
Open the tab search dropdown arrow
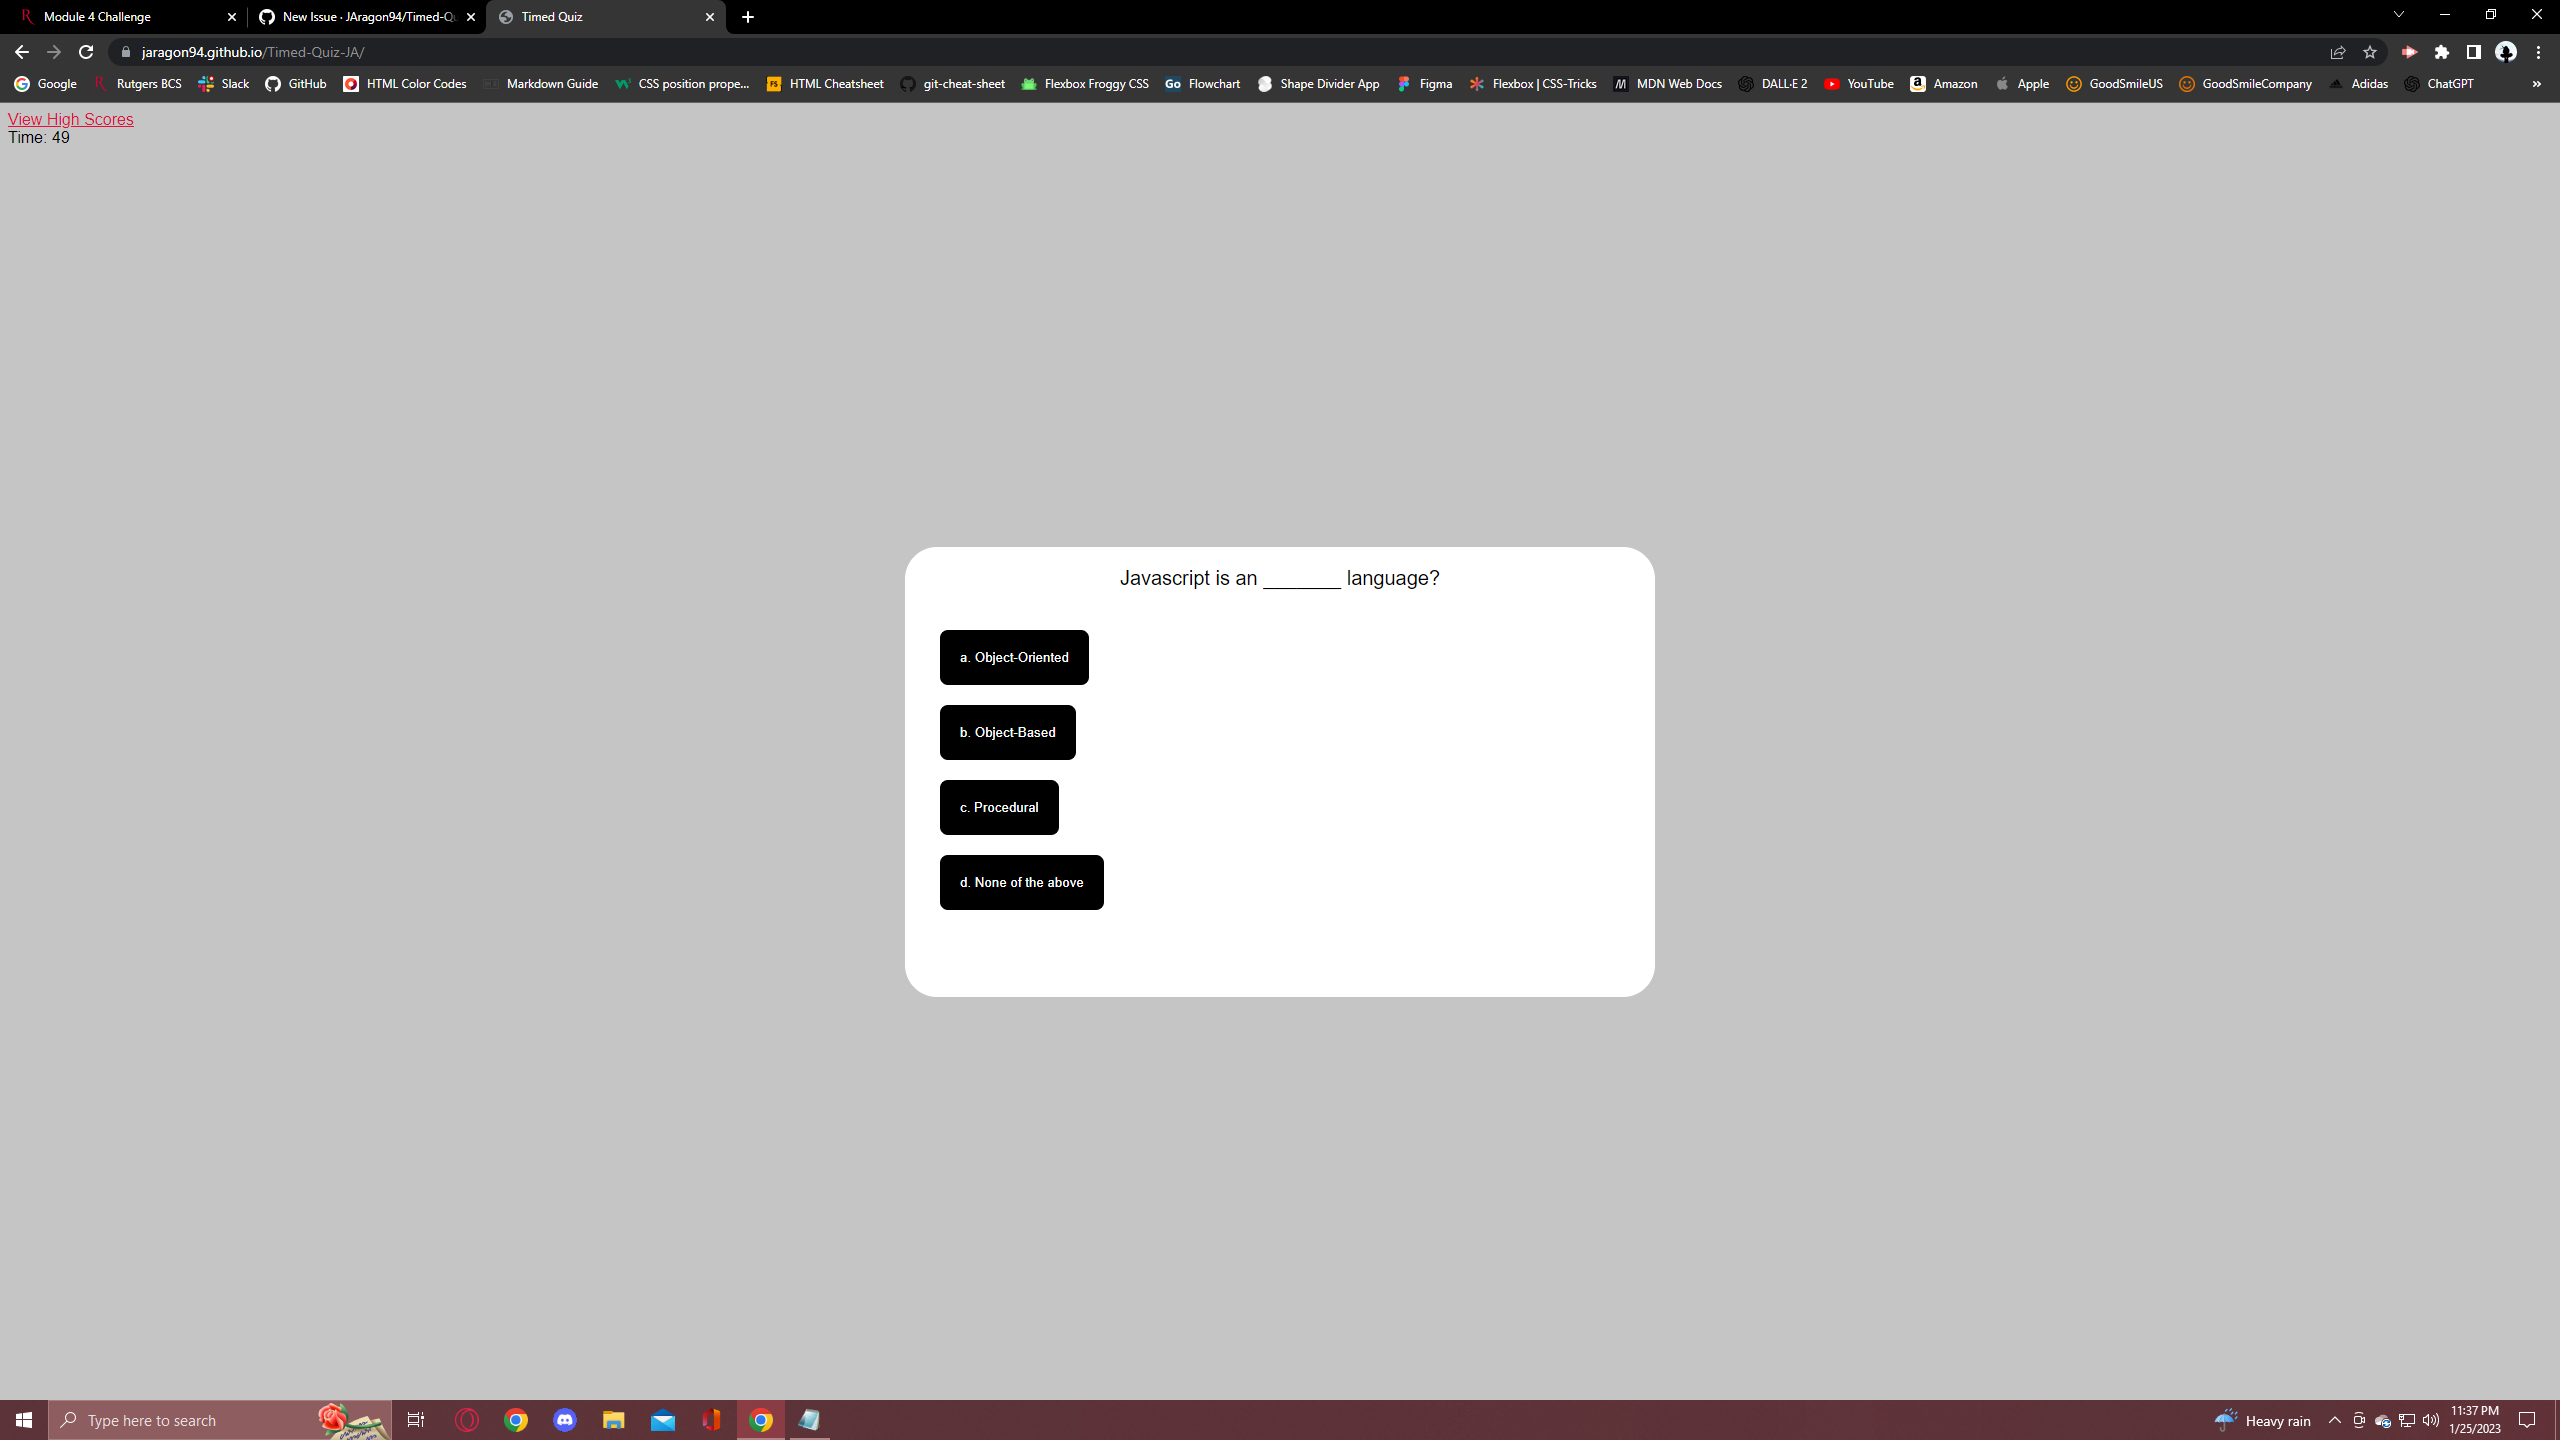[x=2398, y=15]
